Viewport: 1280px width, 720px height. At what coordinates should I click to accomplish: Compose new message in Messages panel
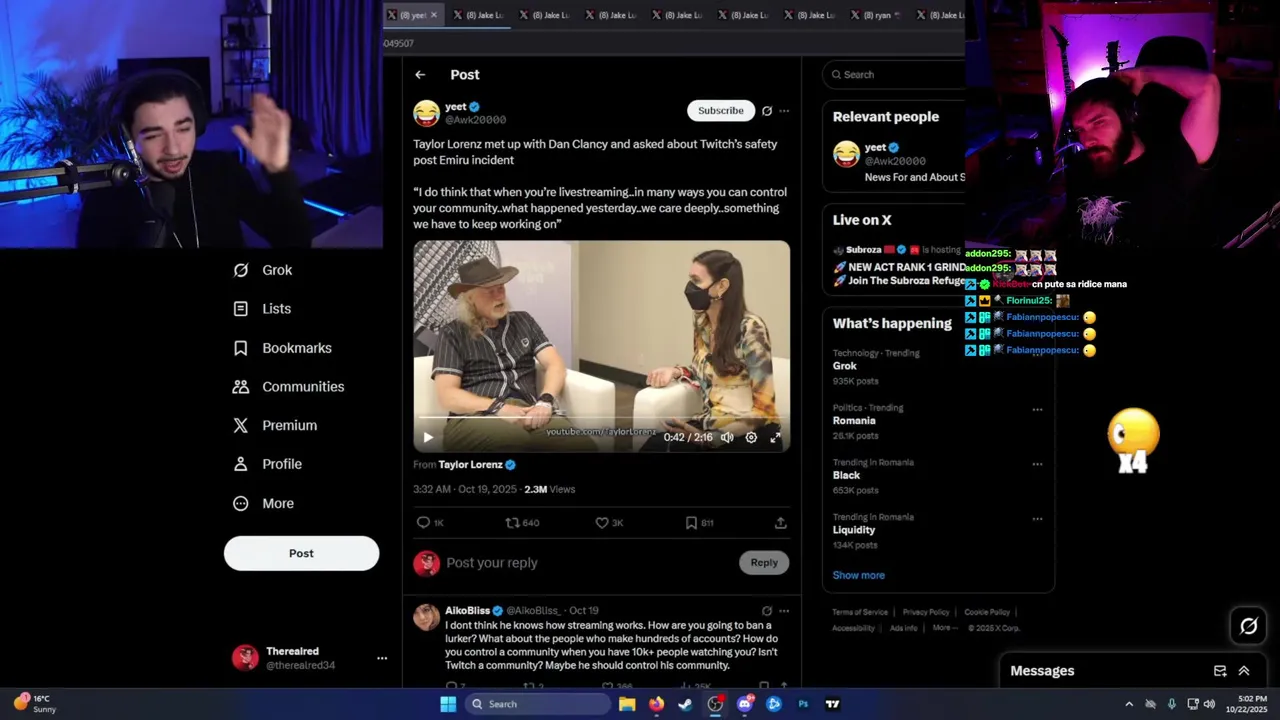(x=1220, y=671)
